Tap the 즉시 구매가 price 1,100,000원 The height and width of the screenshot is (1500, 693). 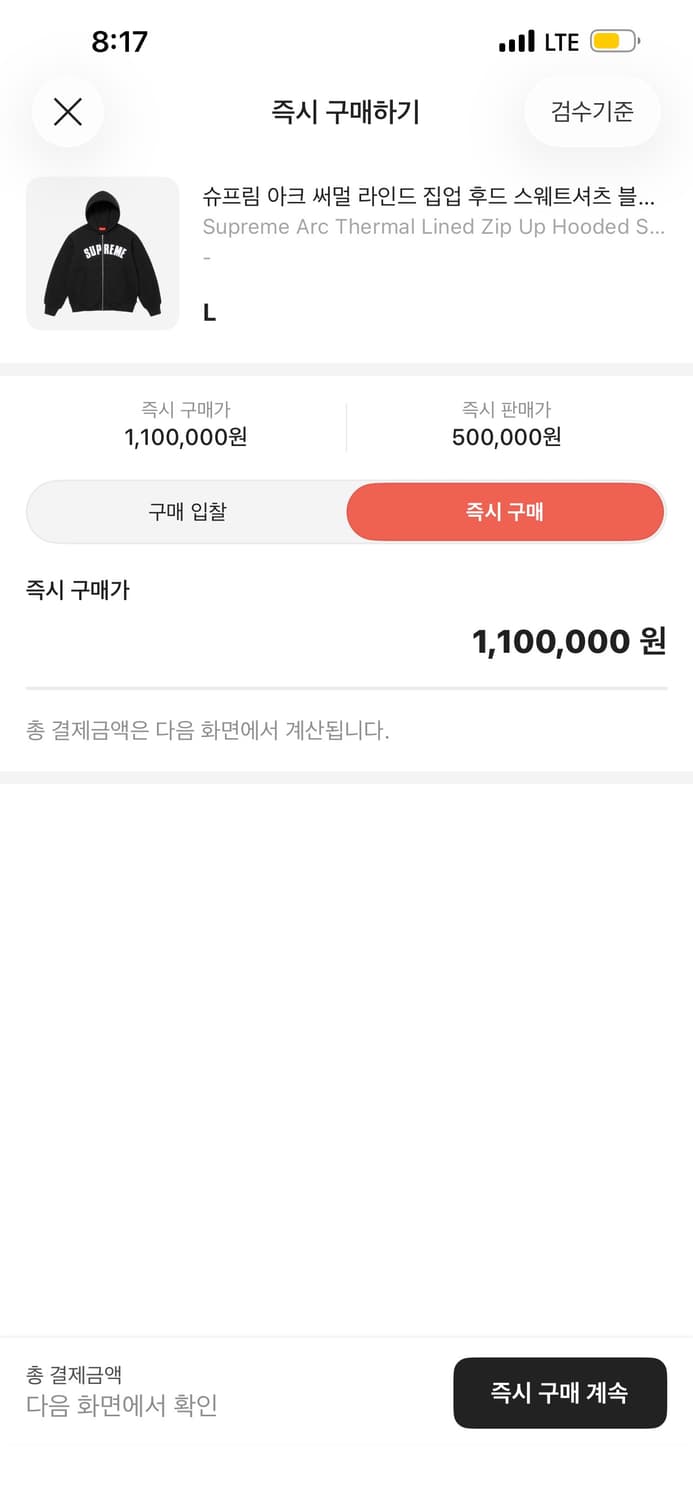[x=184, y=437]
